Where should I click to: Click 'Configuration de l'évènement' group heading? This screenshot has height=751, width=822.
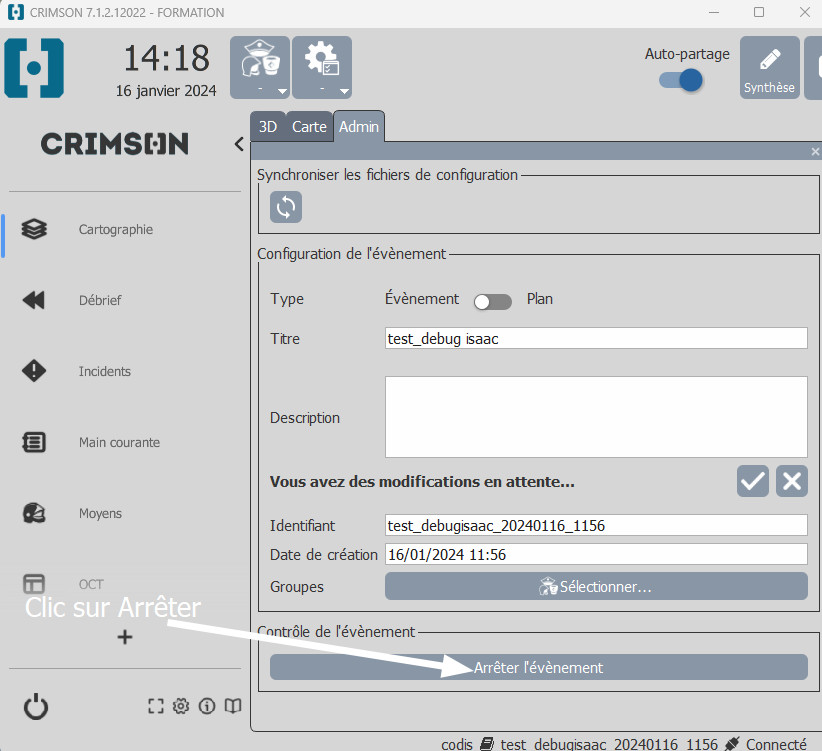(352, 254)
